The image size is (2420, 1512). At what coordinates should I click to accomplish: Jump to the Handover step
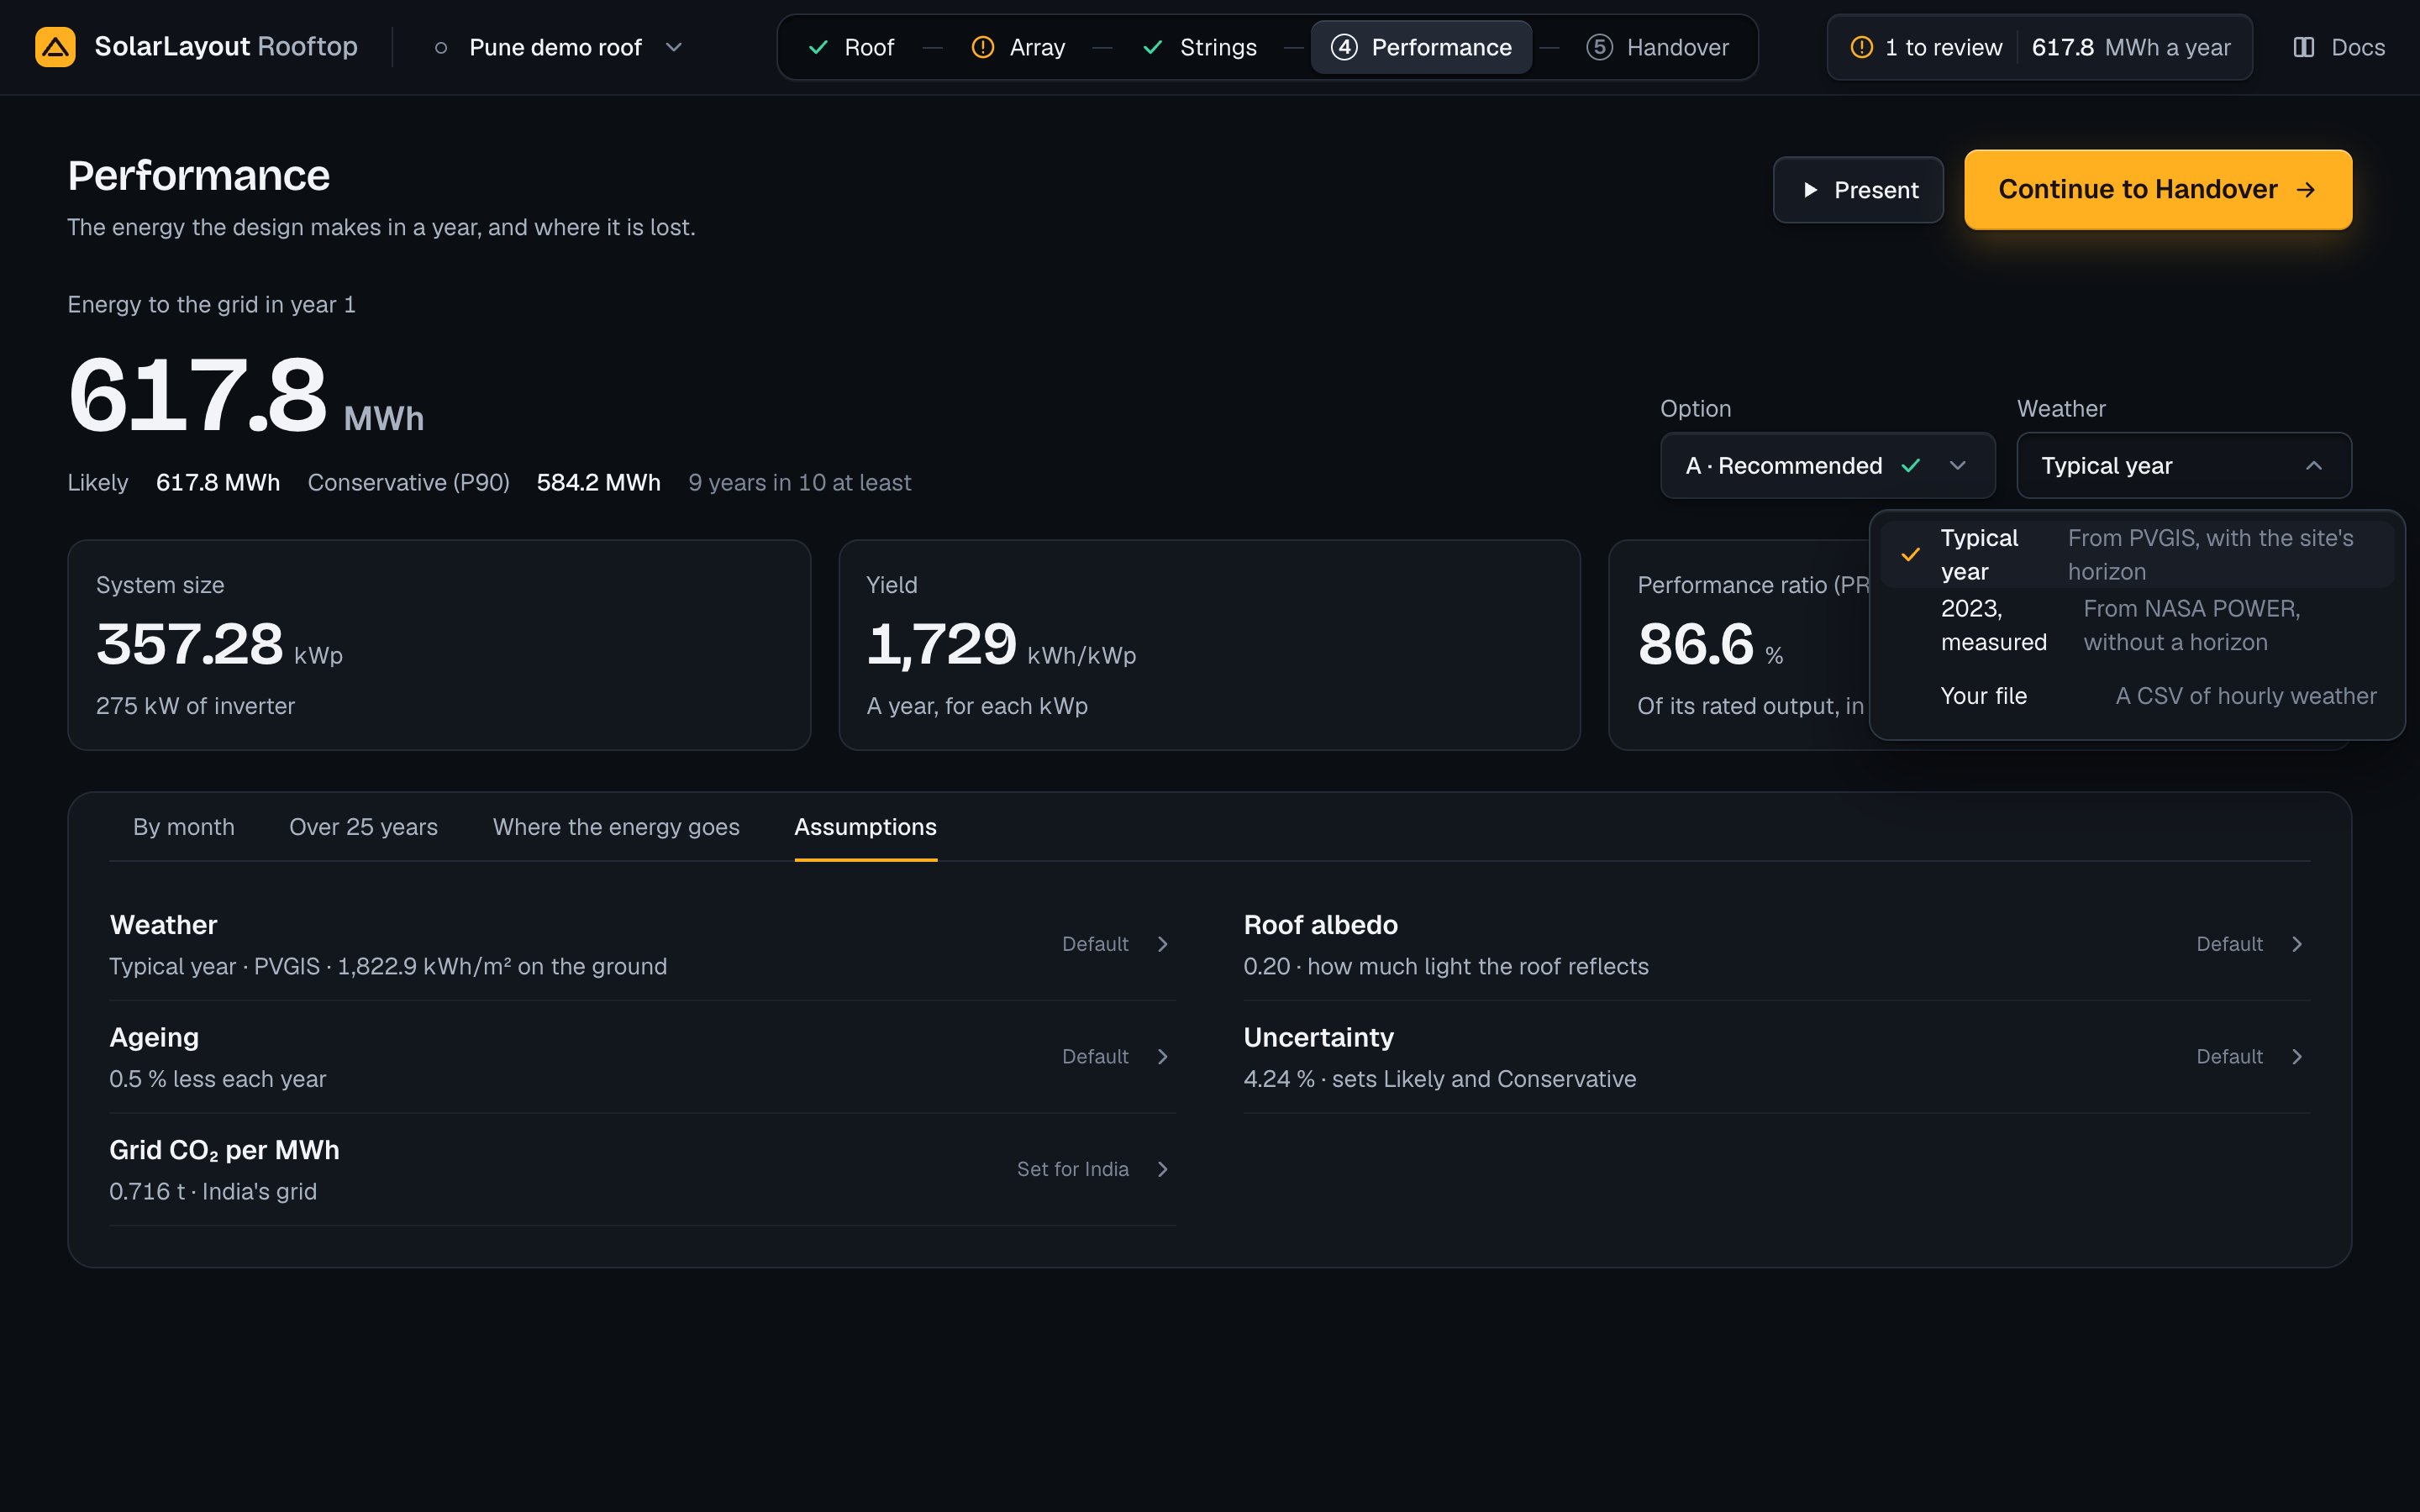[x=1657, y=47]
